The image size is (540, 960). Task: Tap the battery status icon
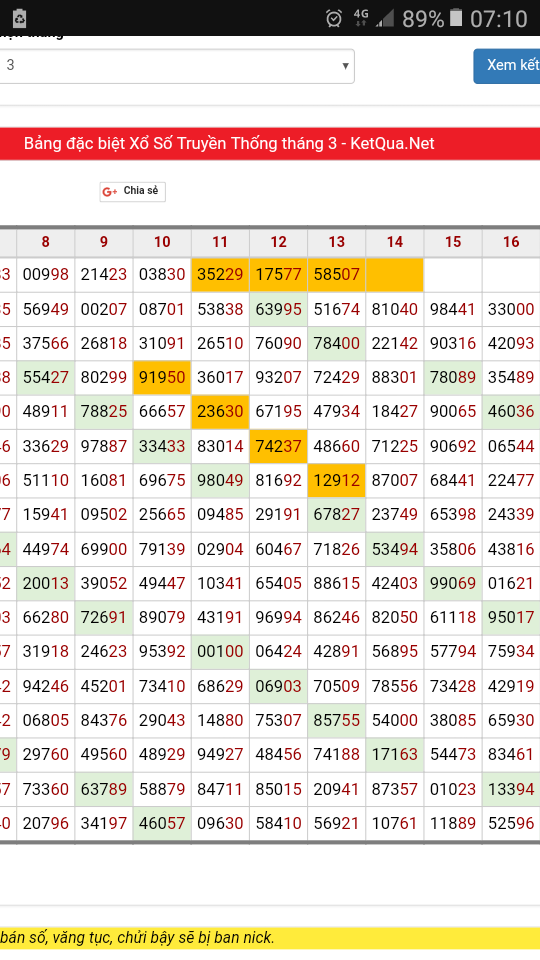[x=456, y=18]
